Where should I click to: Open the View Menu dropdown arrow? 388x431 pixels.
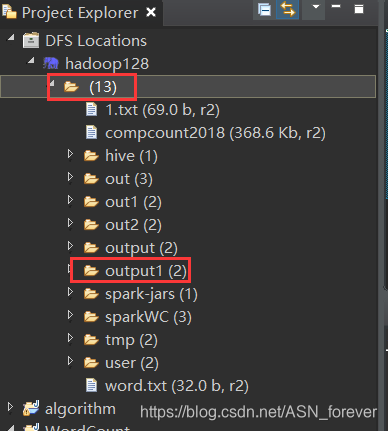coord(315,7)
